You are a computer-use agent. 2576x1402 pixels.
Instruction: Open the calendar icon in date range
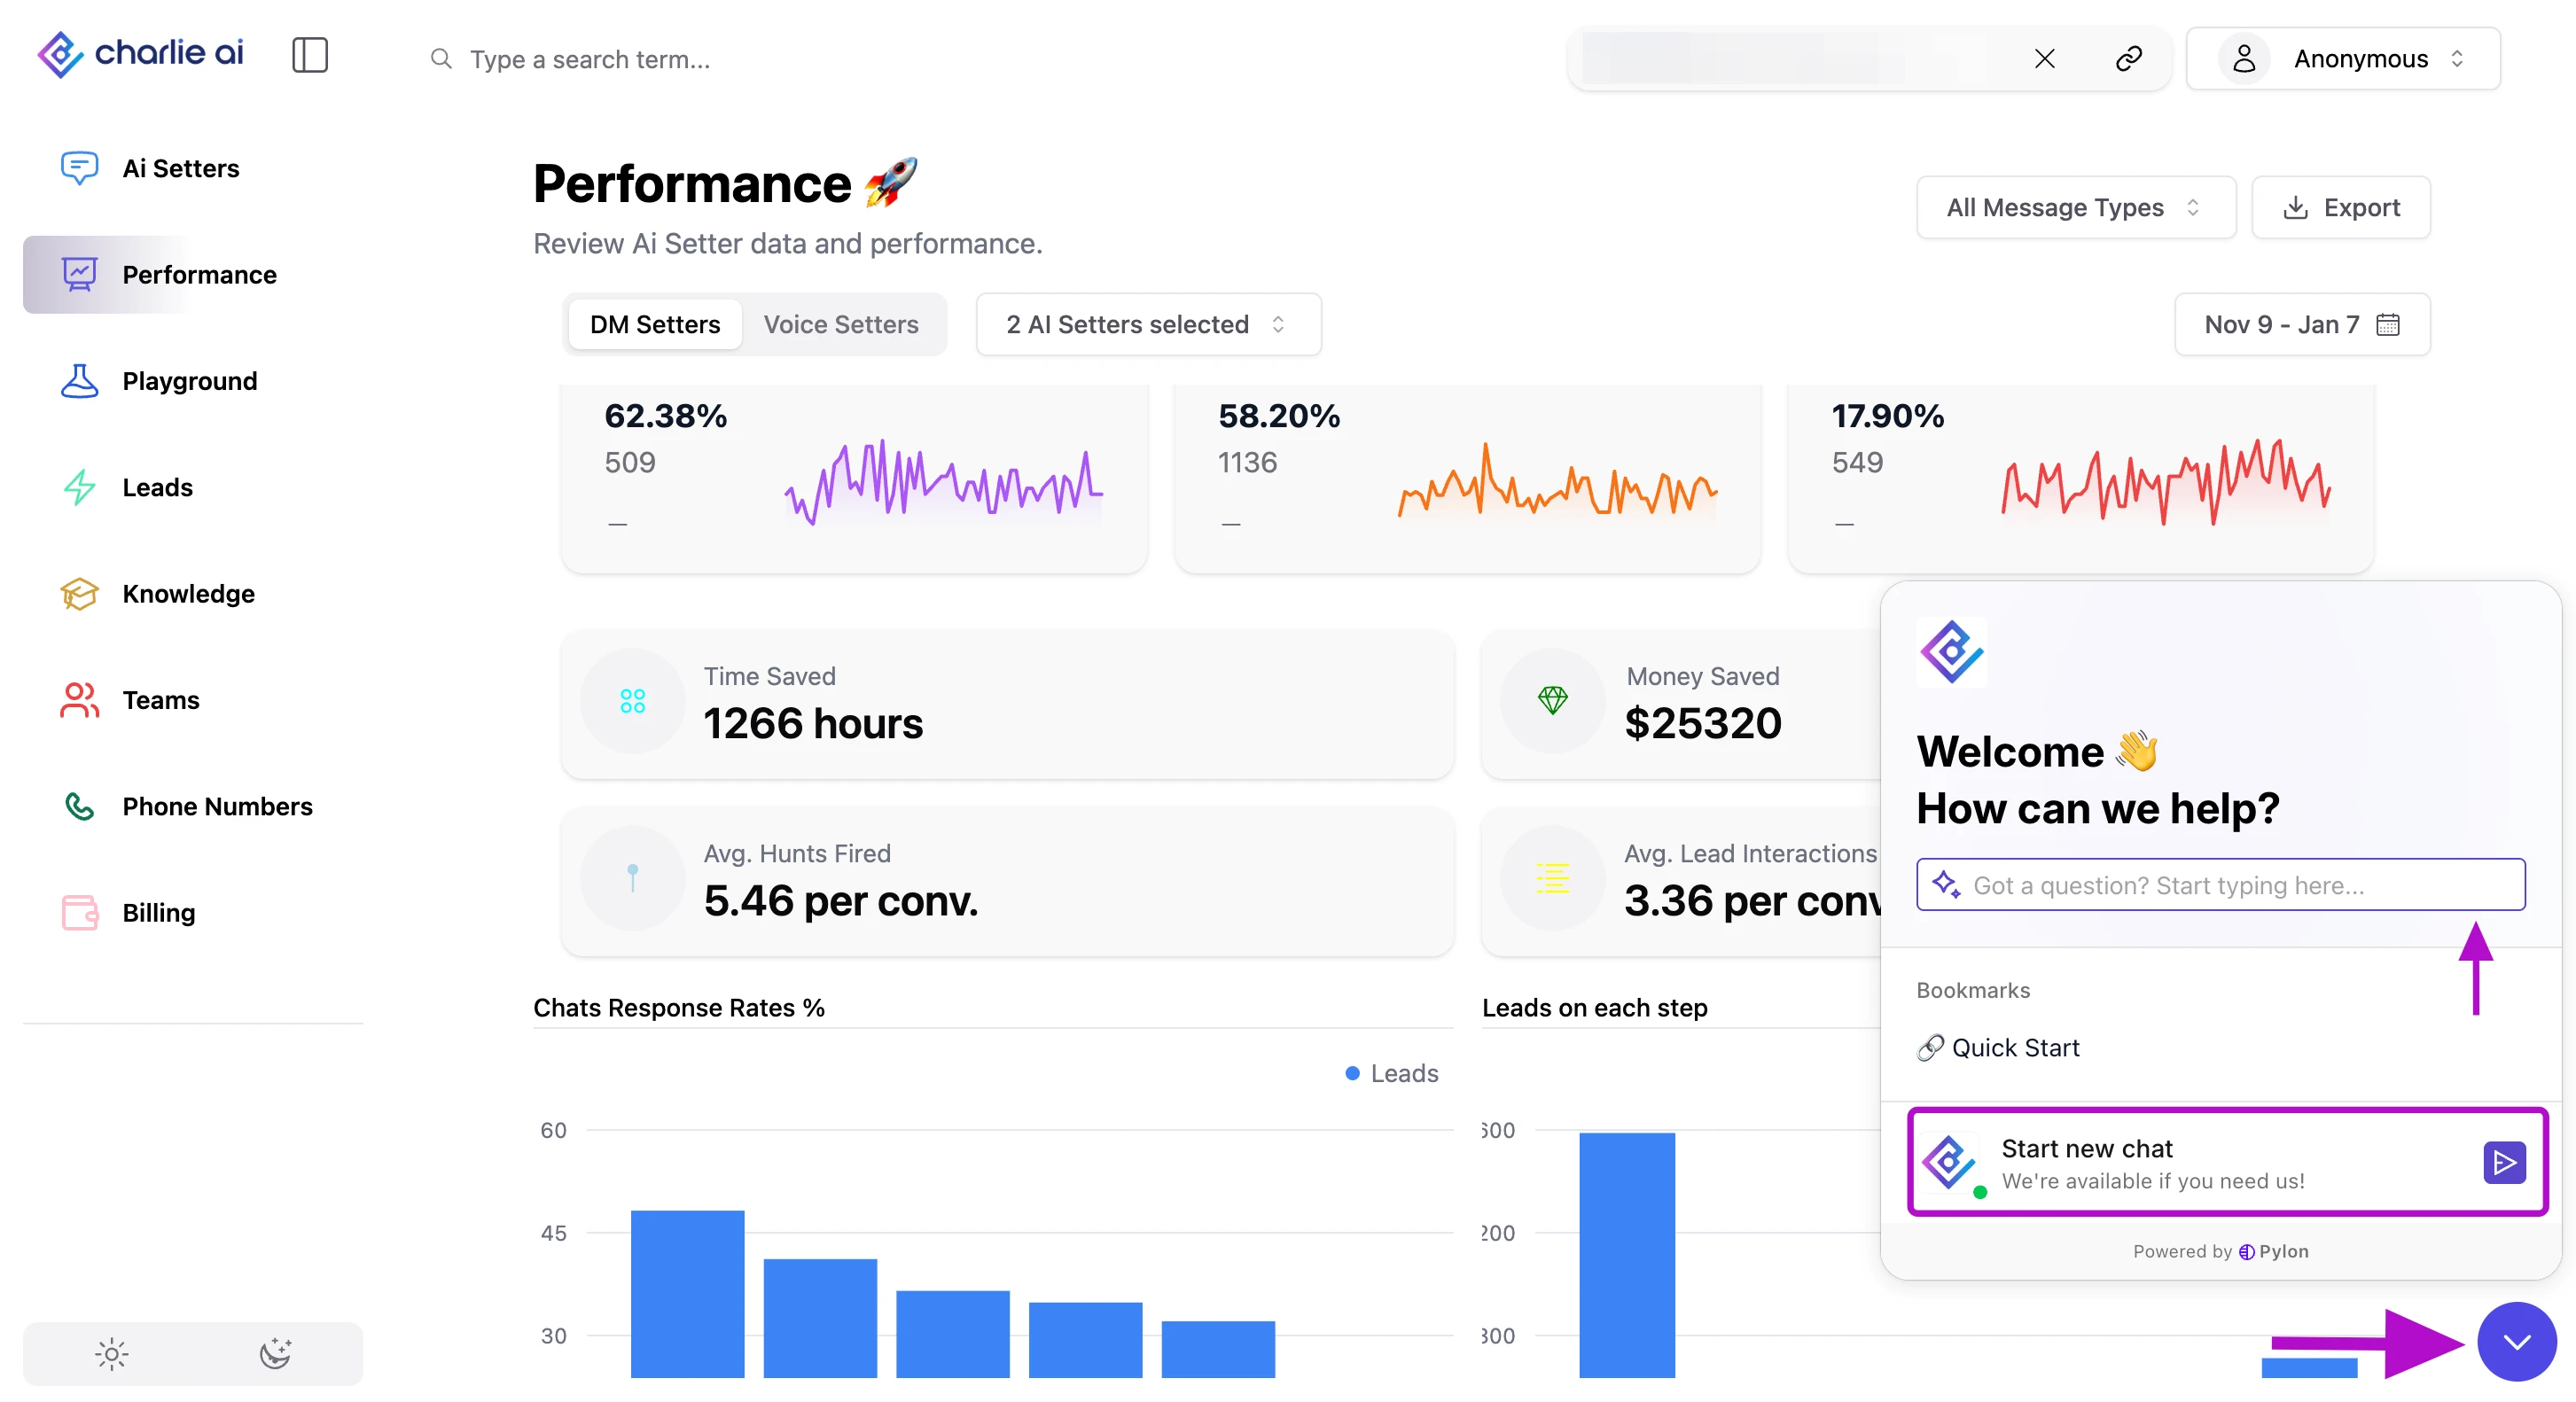pyautogui.click(x=2388, y=324)
